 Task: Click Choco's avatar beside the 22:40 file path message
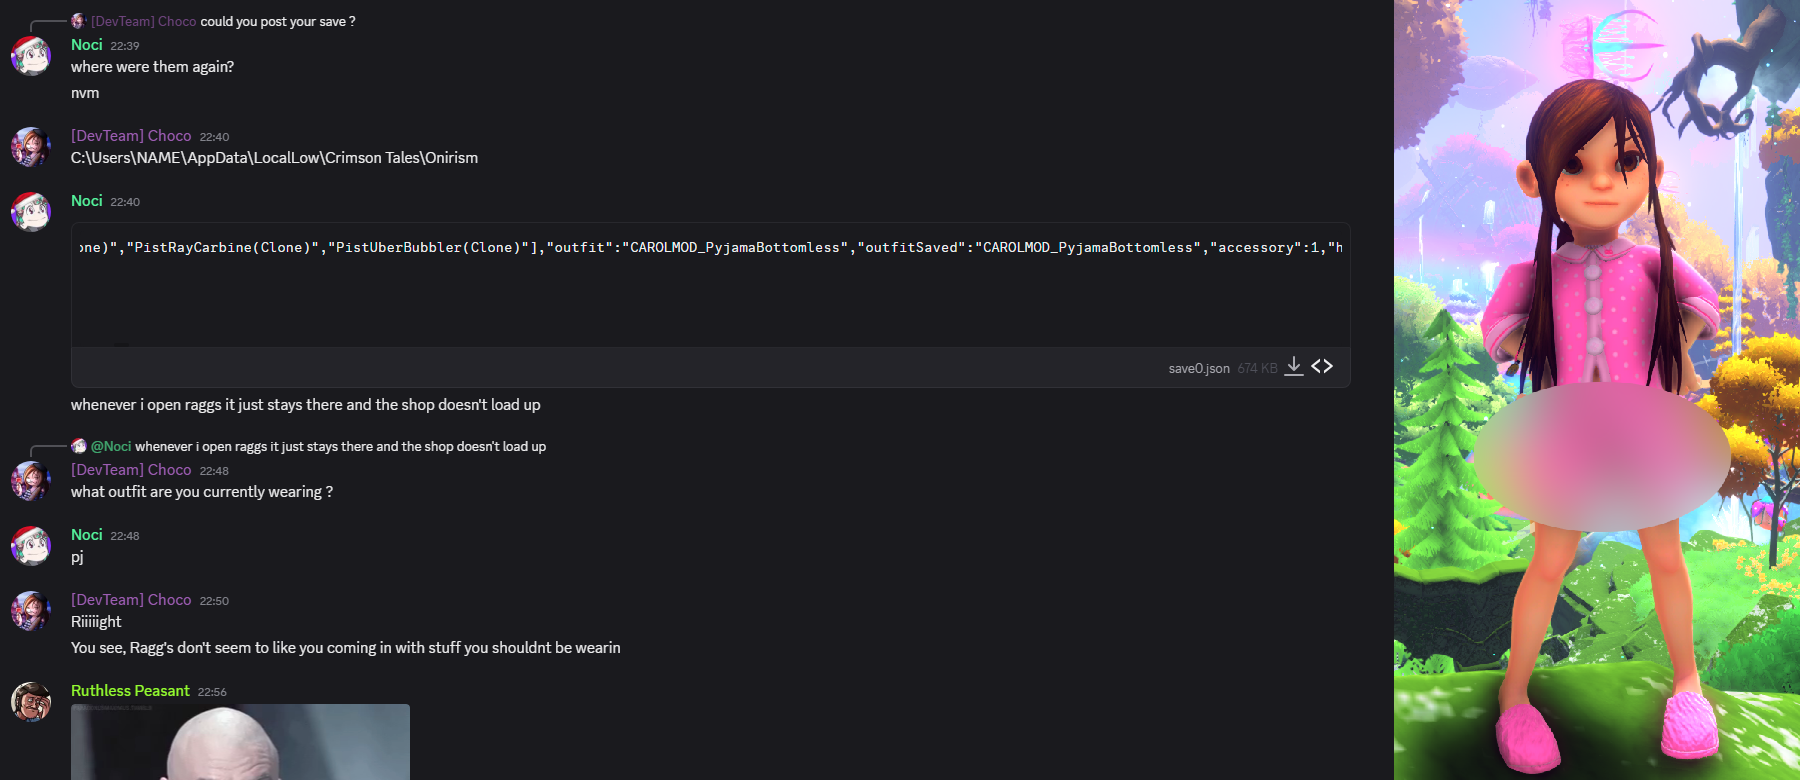(31, 147)
